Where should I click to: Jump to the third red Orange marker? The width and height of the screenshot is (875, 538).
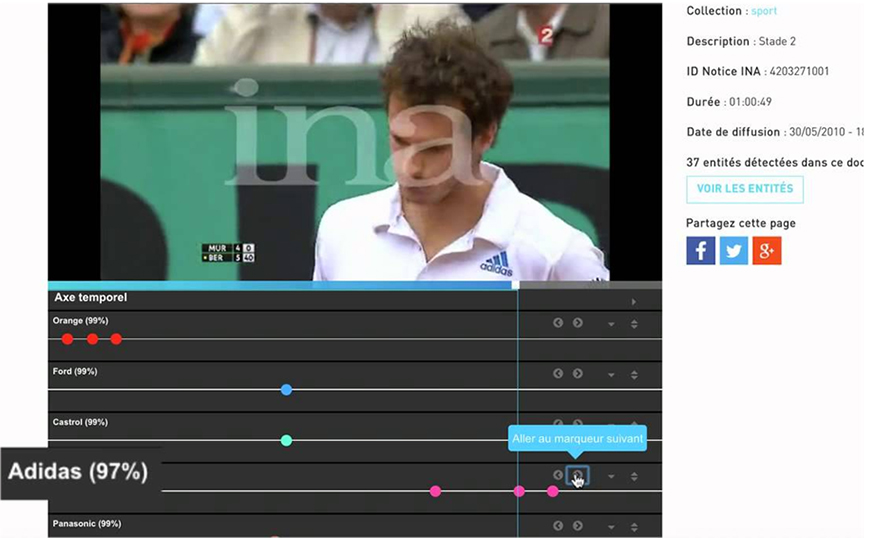click(116, 339)
